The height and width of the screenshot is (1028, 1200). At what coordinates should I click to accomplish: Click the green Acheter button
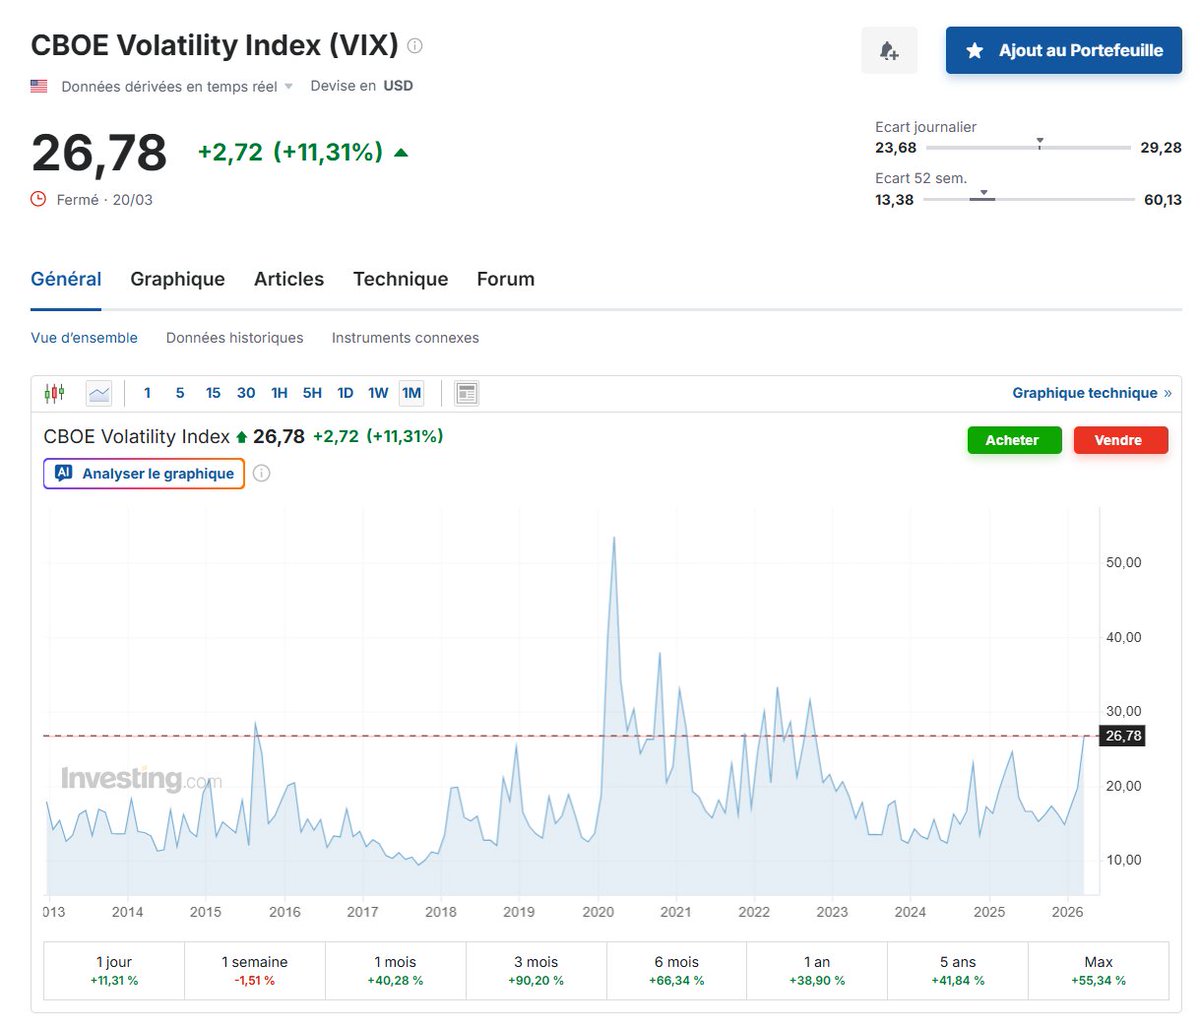point(1014,440)
